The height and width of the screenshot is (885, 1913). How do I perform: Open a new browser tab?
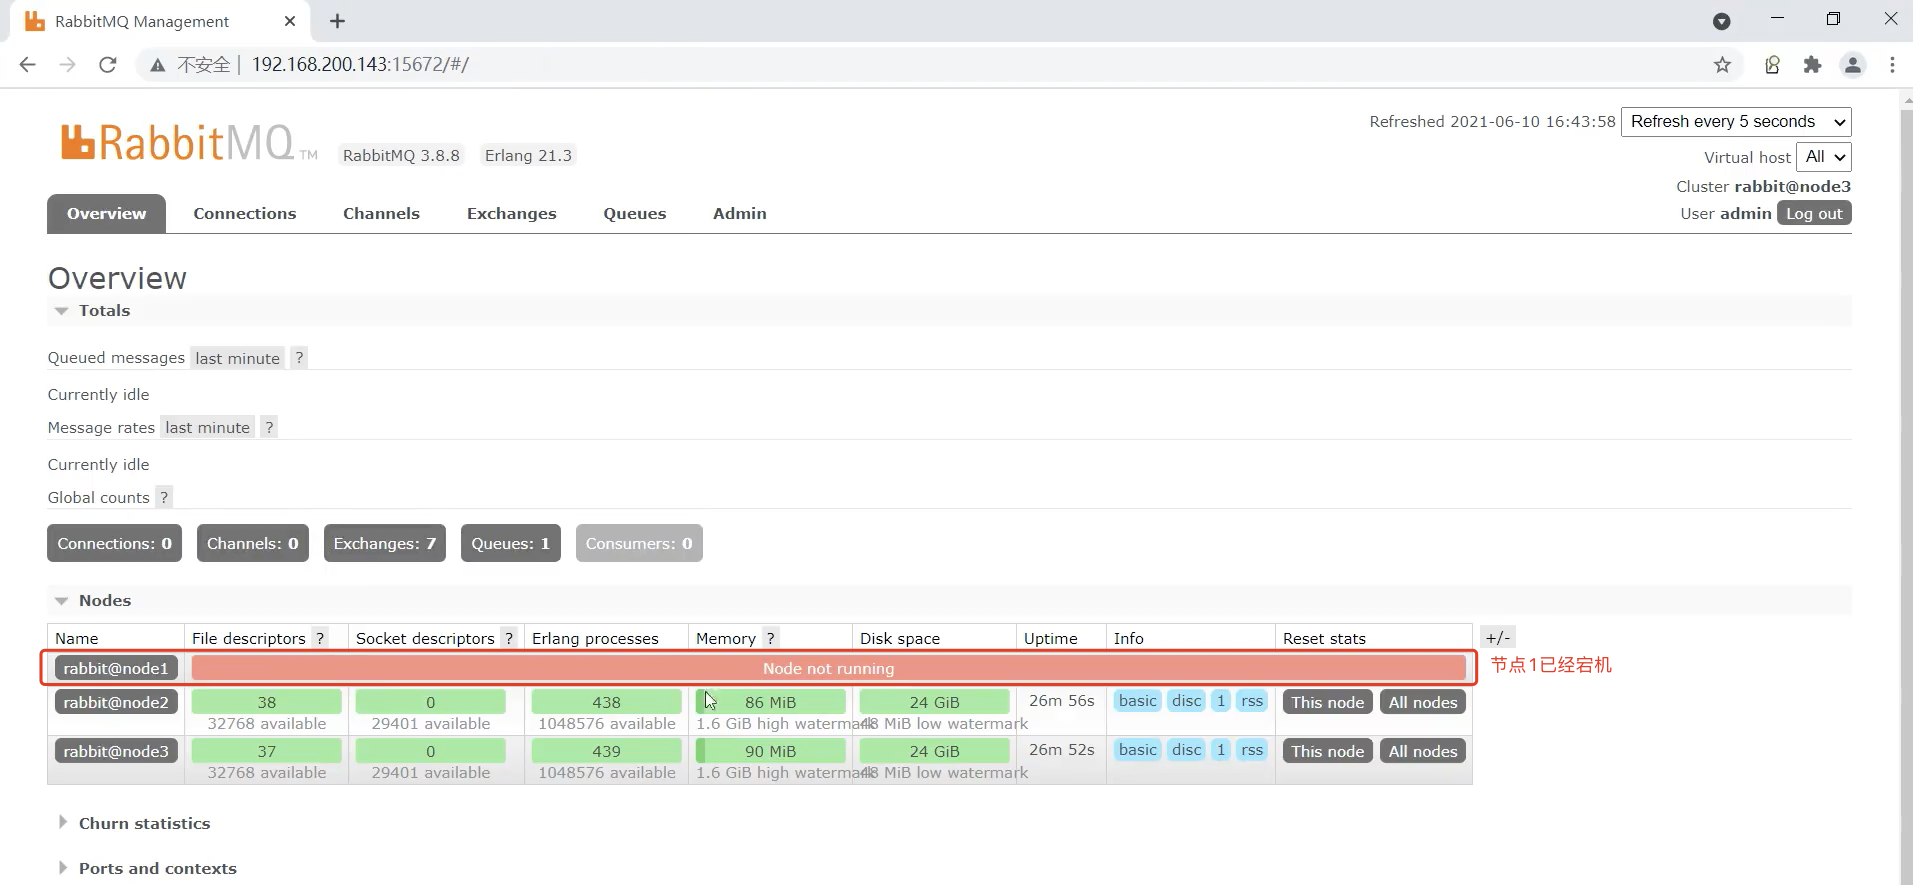pos(338,21)
